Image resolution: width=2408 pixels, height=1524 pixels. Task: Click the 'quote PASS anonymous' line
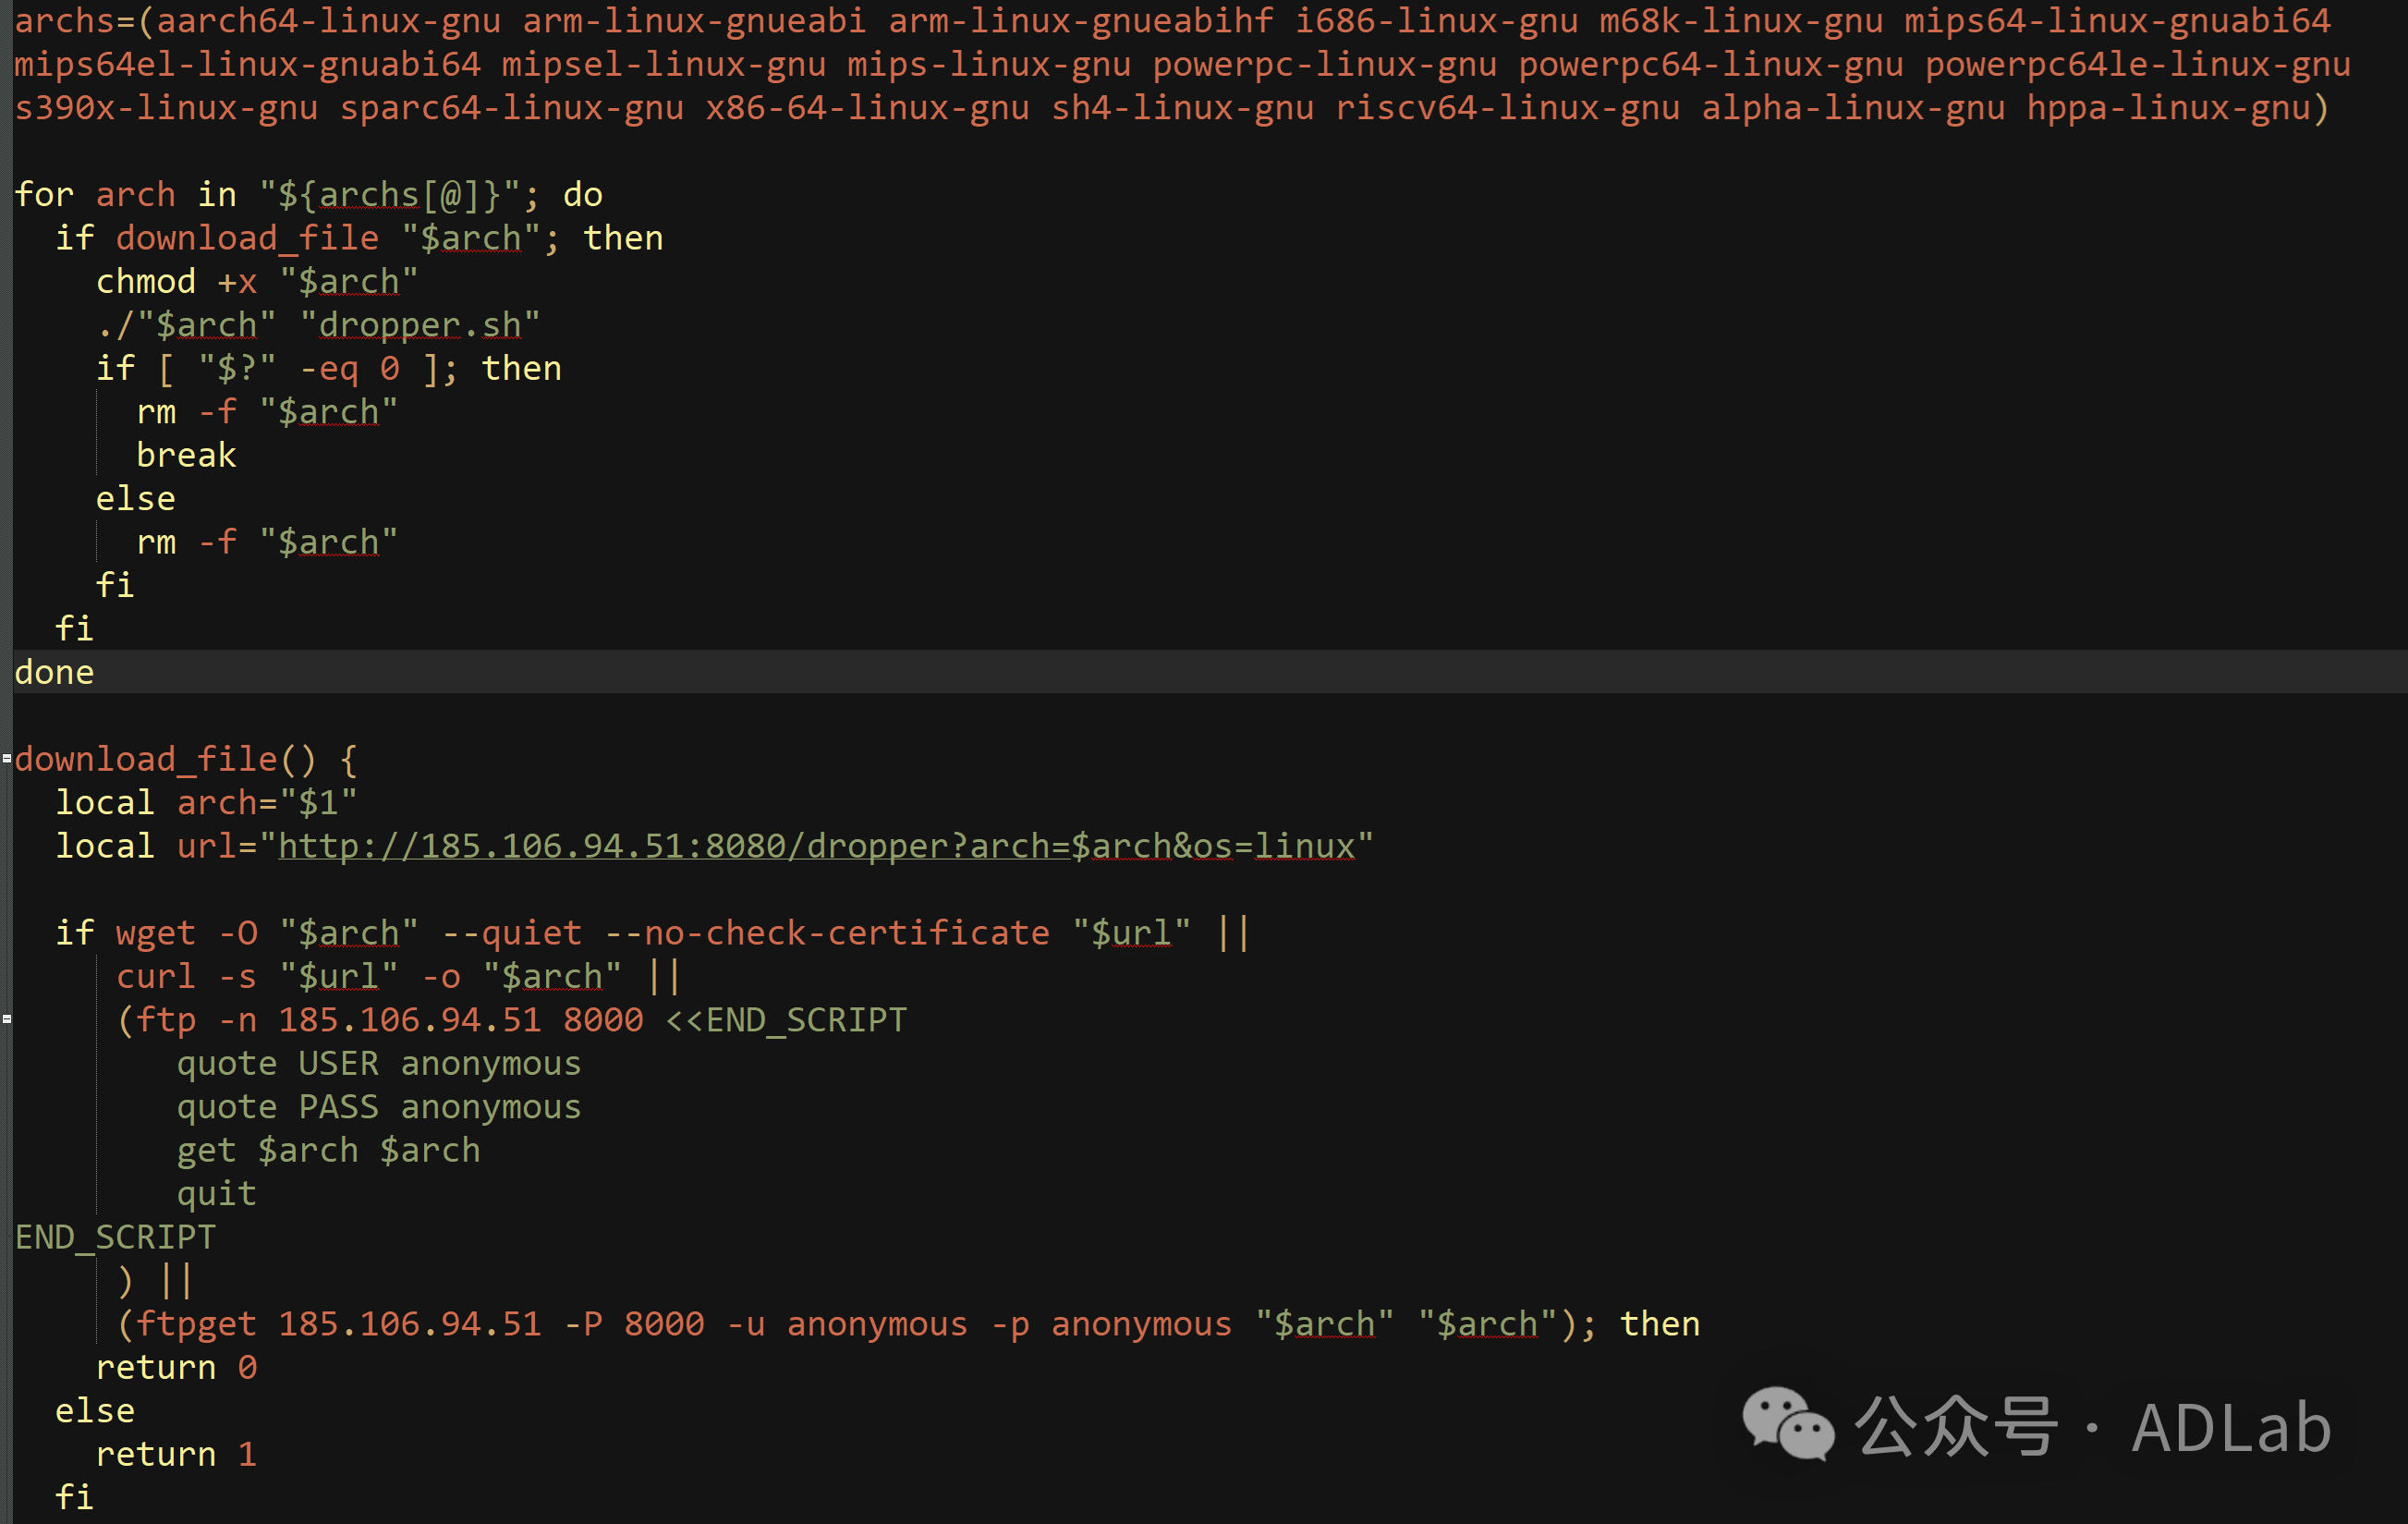pyautogui.click(x=378, y=1107)
